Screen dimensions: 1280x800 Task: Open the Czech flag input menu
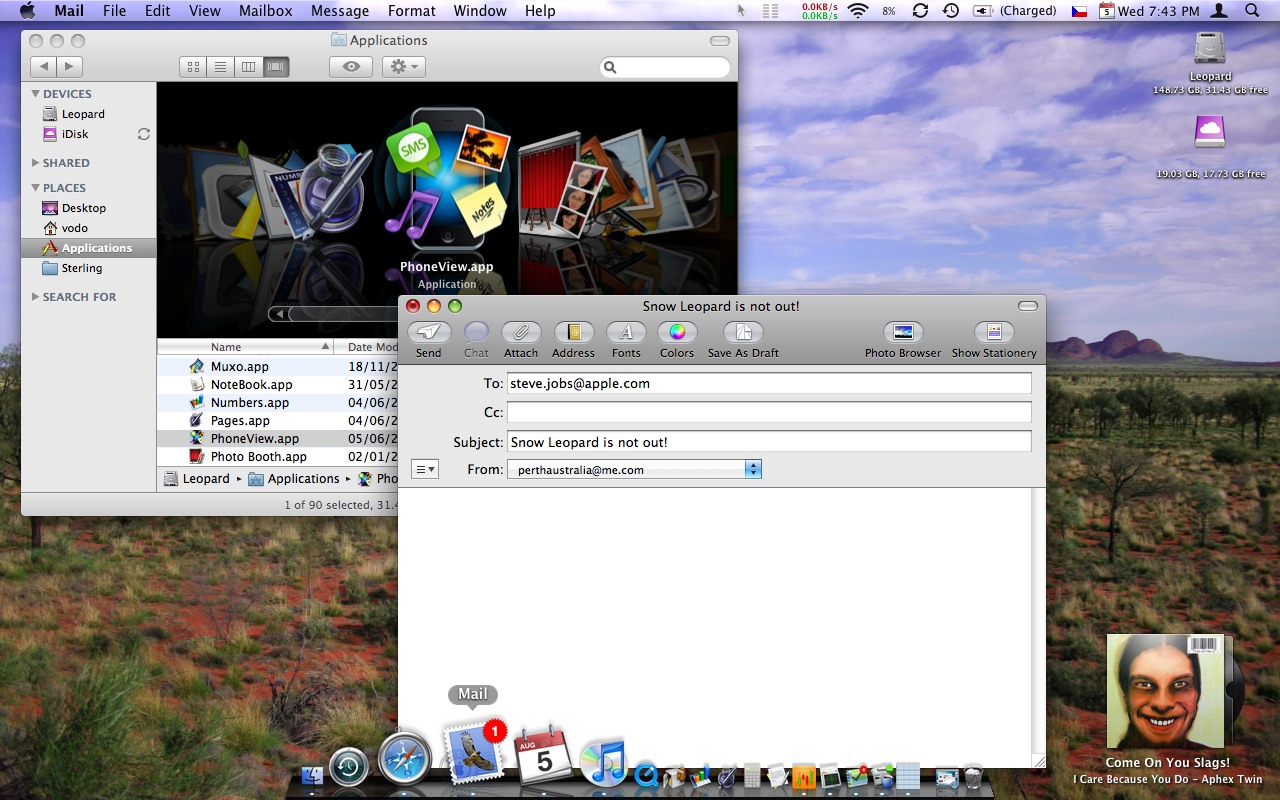(x=1079, y=11)
